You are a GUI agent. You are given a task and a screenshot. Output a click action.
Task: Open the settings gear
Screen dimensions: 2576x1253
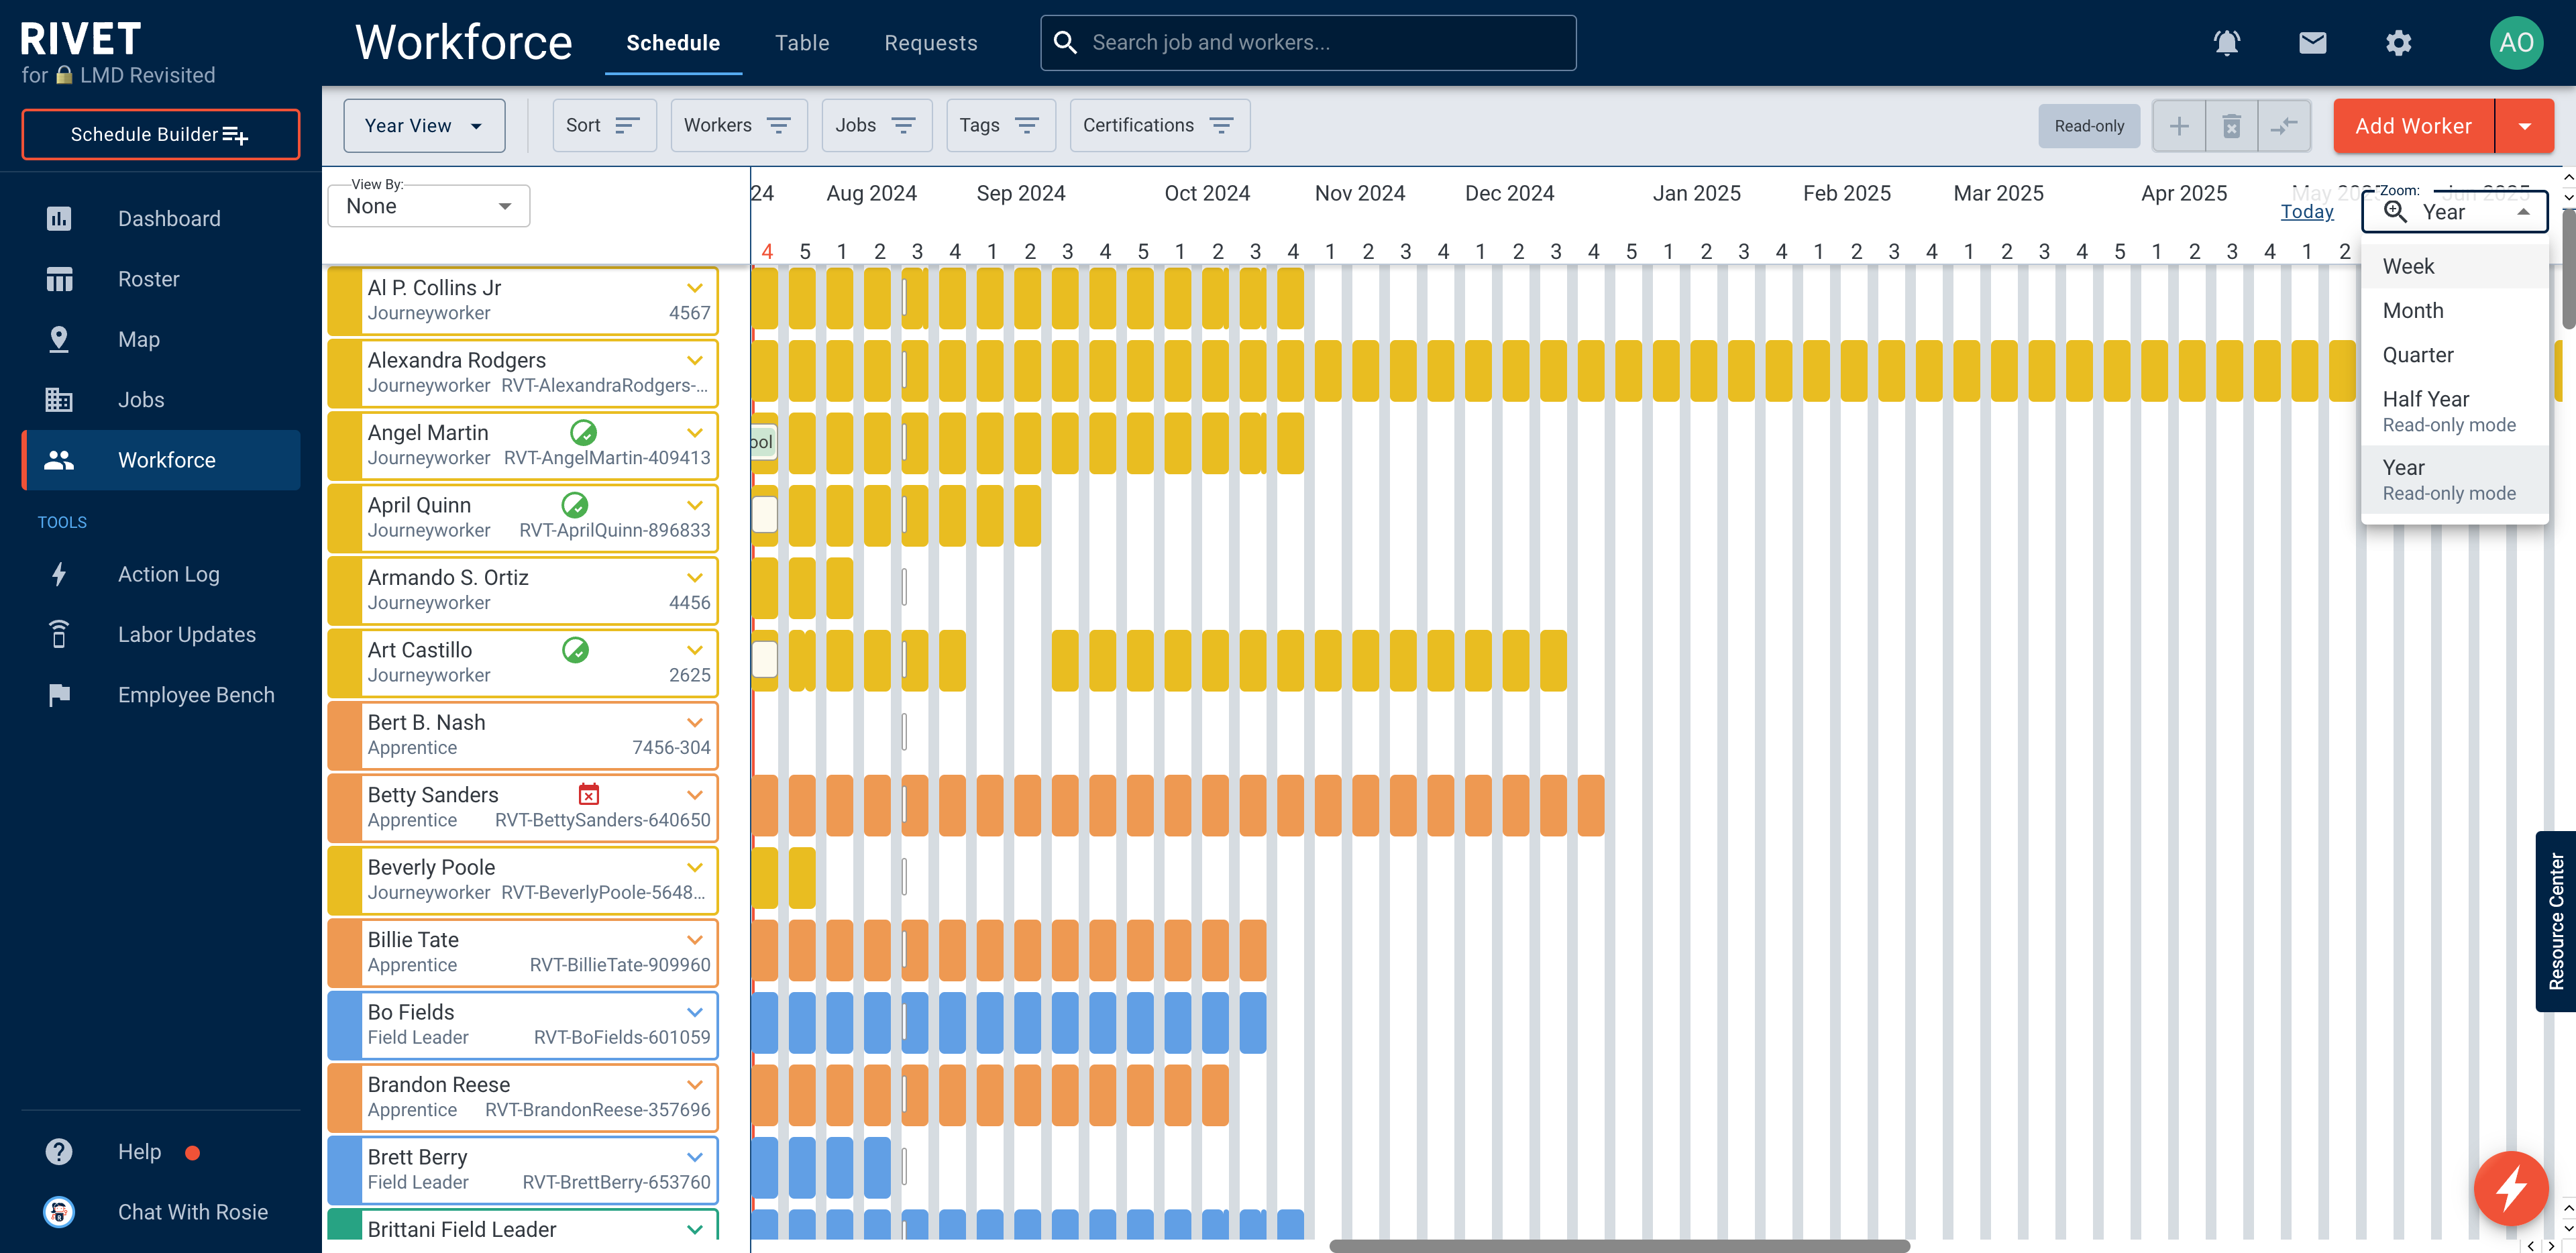(2398, 42)
